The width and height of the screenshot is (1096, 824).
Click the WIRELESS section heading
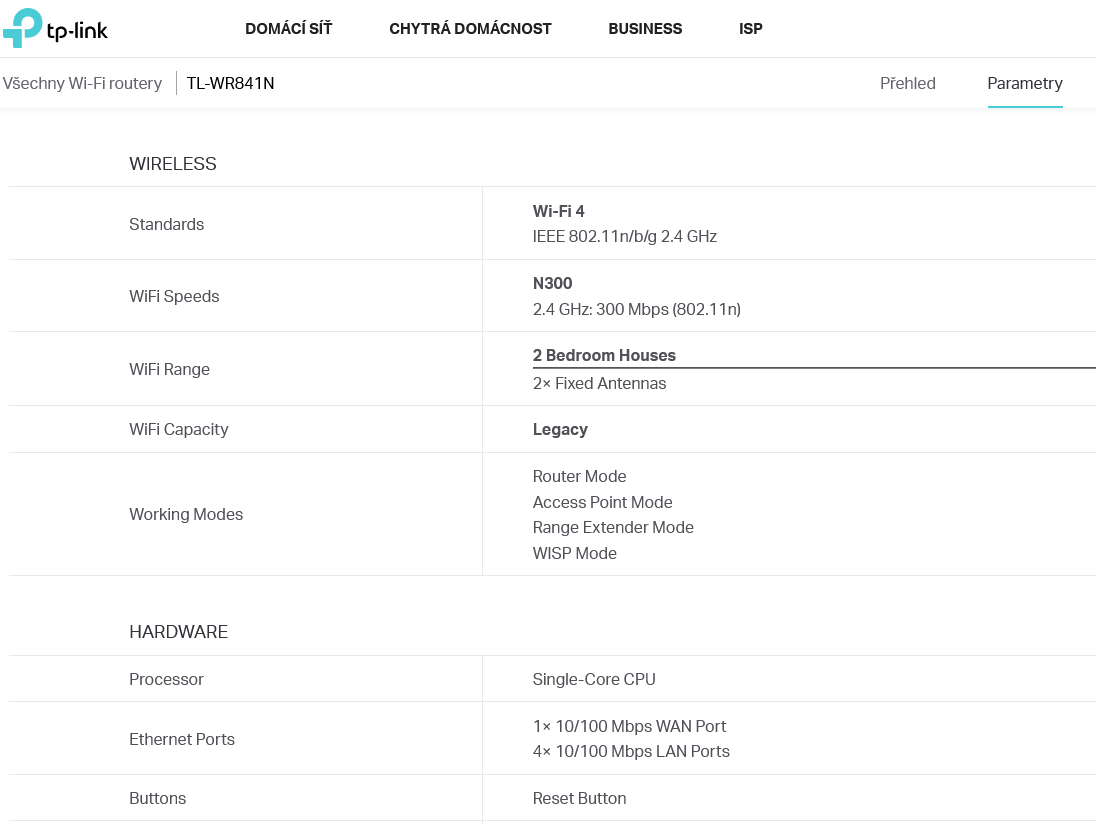[x=173, y=164]
